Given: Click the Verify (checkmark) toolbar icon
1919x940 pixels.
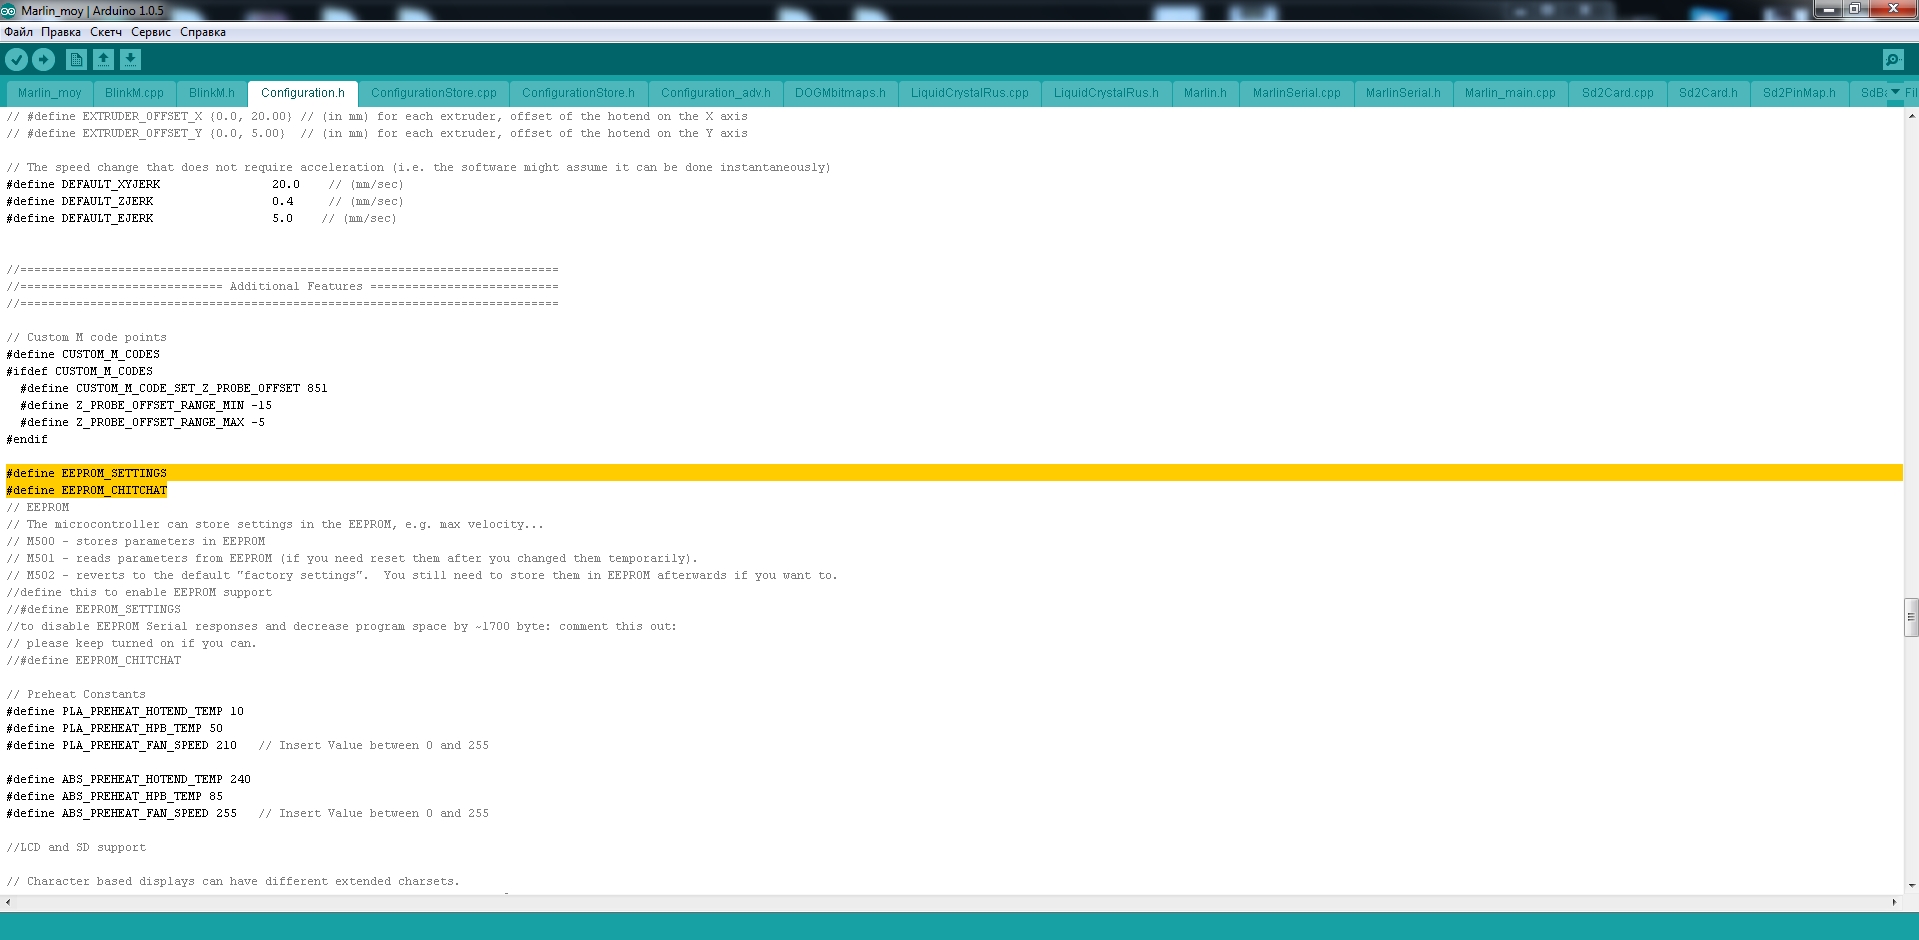Looking at the screenshot, I should [x=17, y=60].
